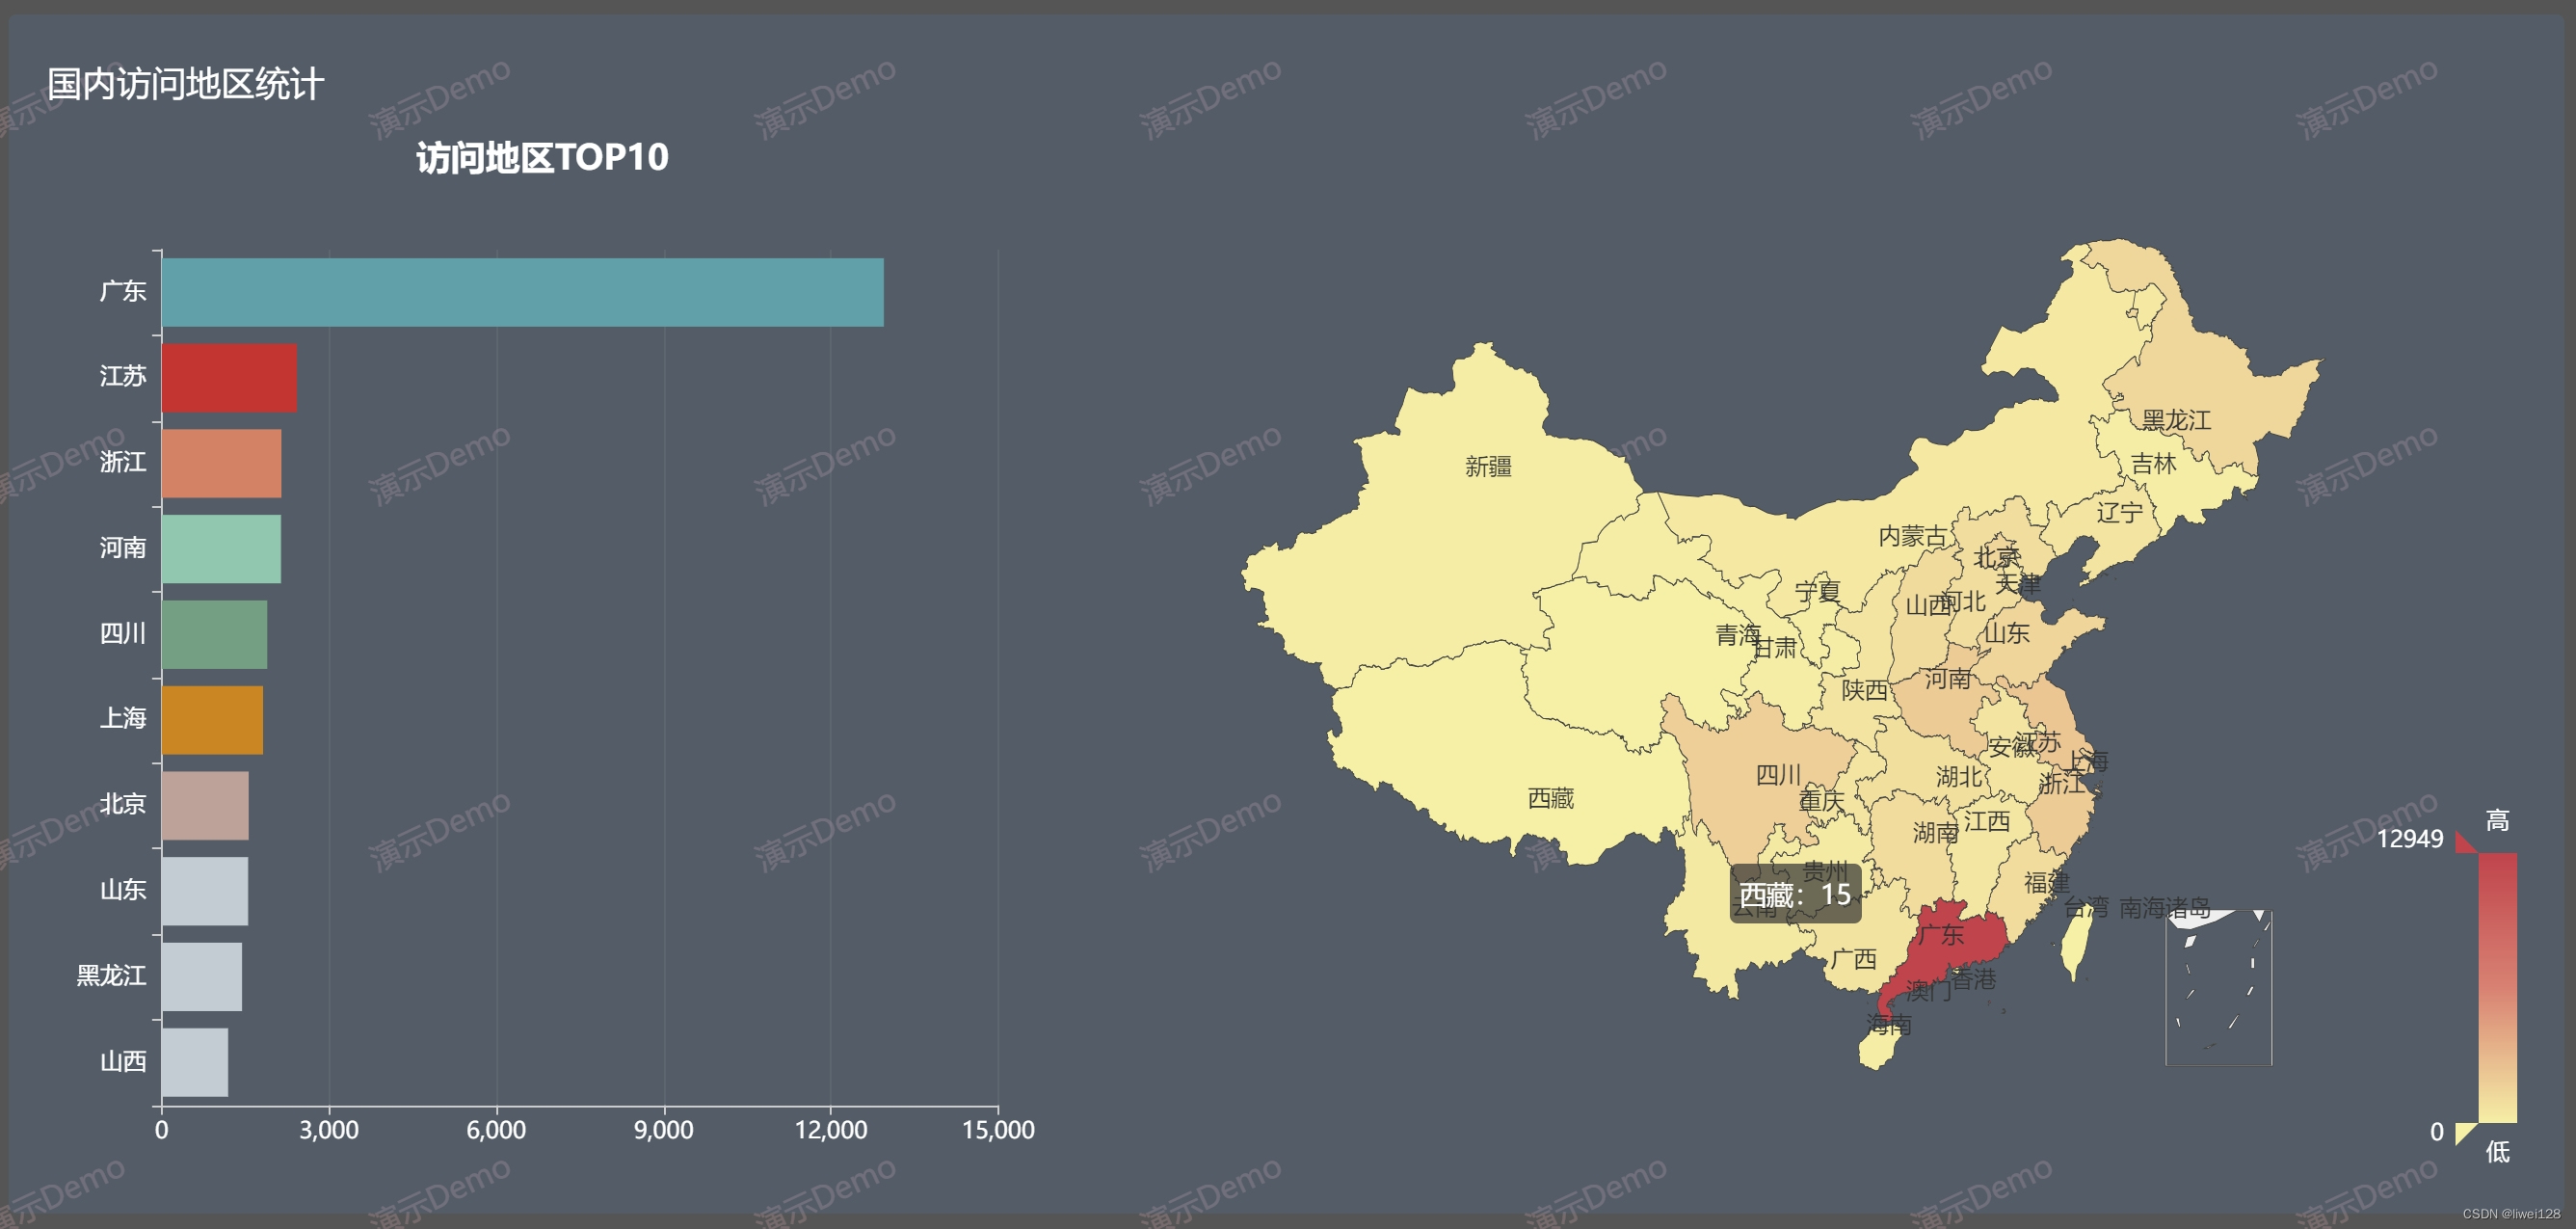The height and width of the screenshot is (1229, 2576).
Task: Click the 西藏: 15 tooltip
Action: [x=1795, y=894]
